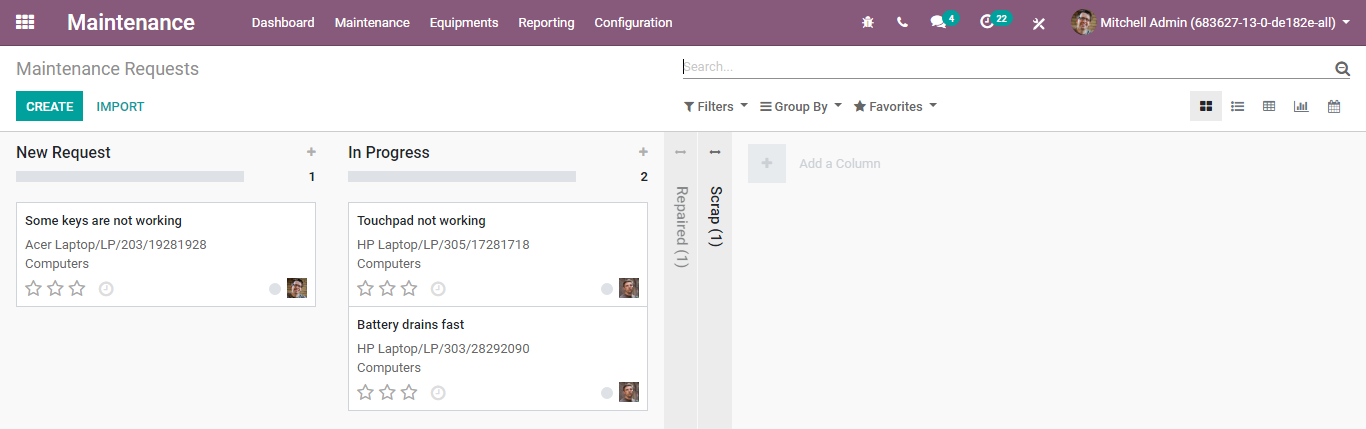Screen dimensions: 1366x429
Task: Open the apps grid menu
Action: (x=25, y=22)
